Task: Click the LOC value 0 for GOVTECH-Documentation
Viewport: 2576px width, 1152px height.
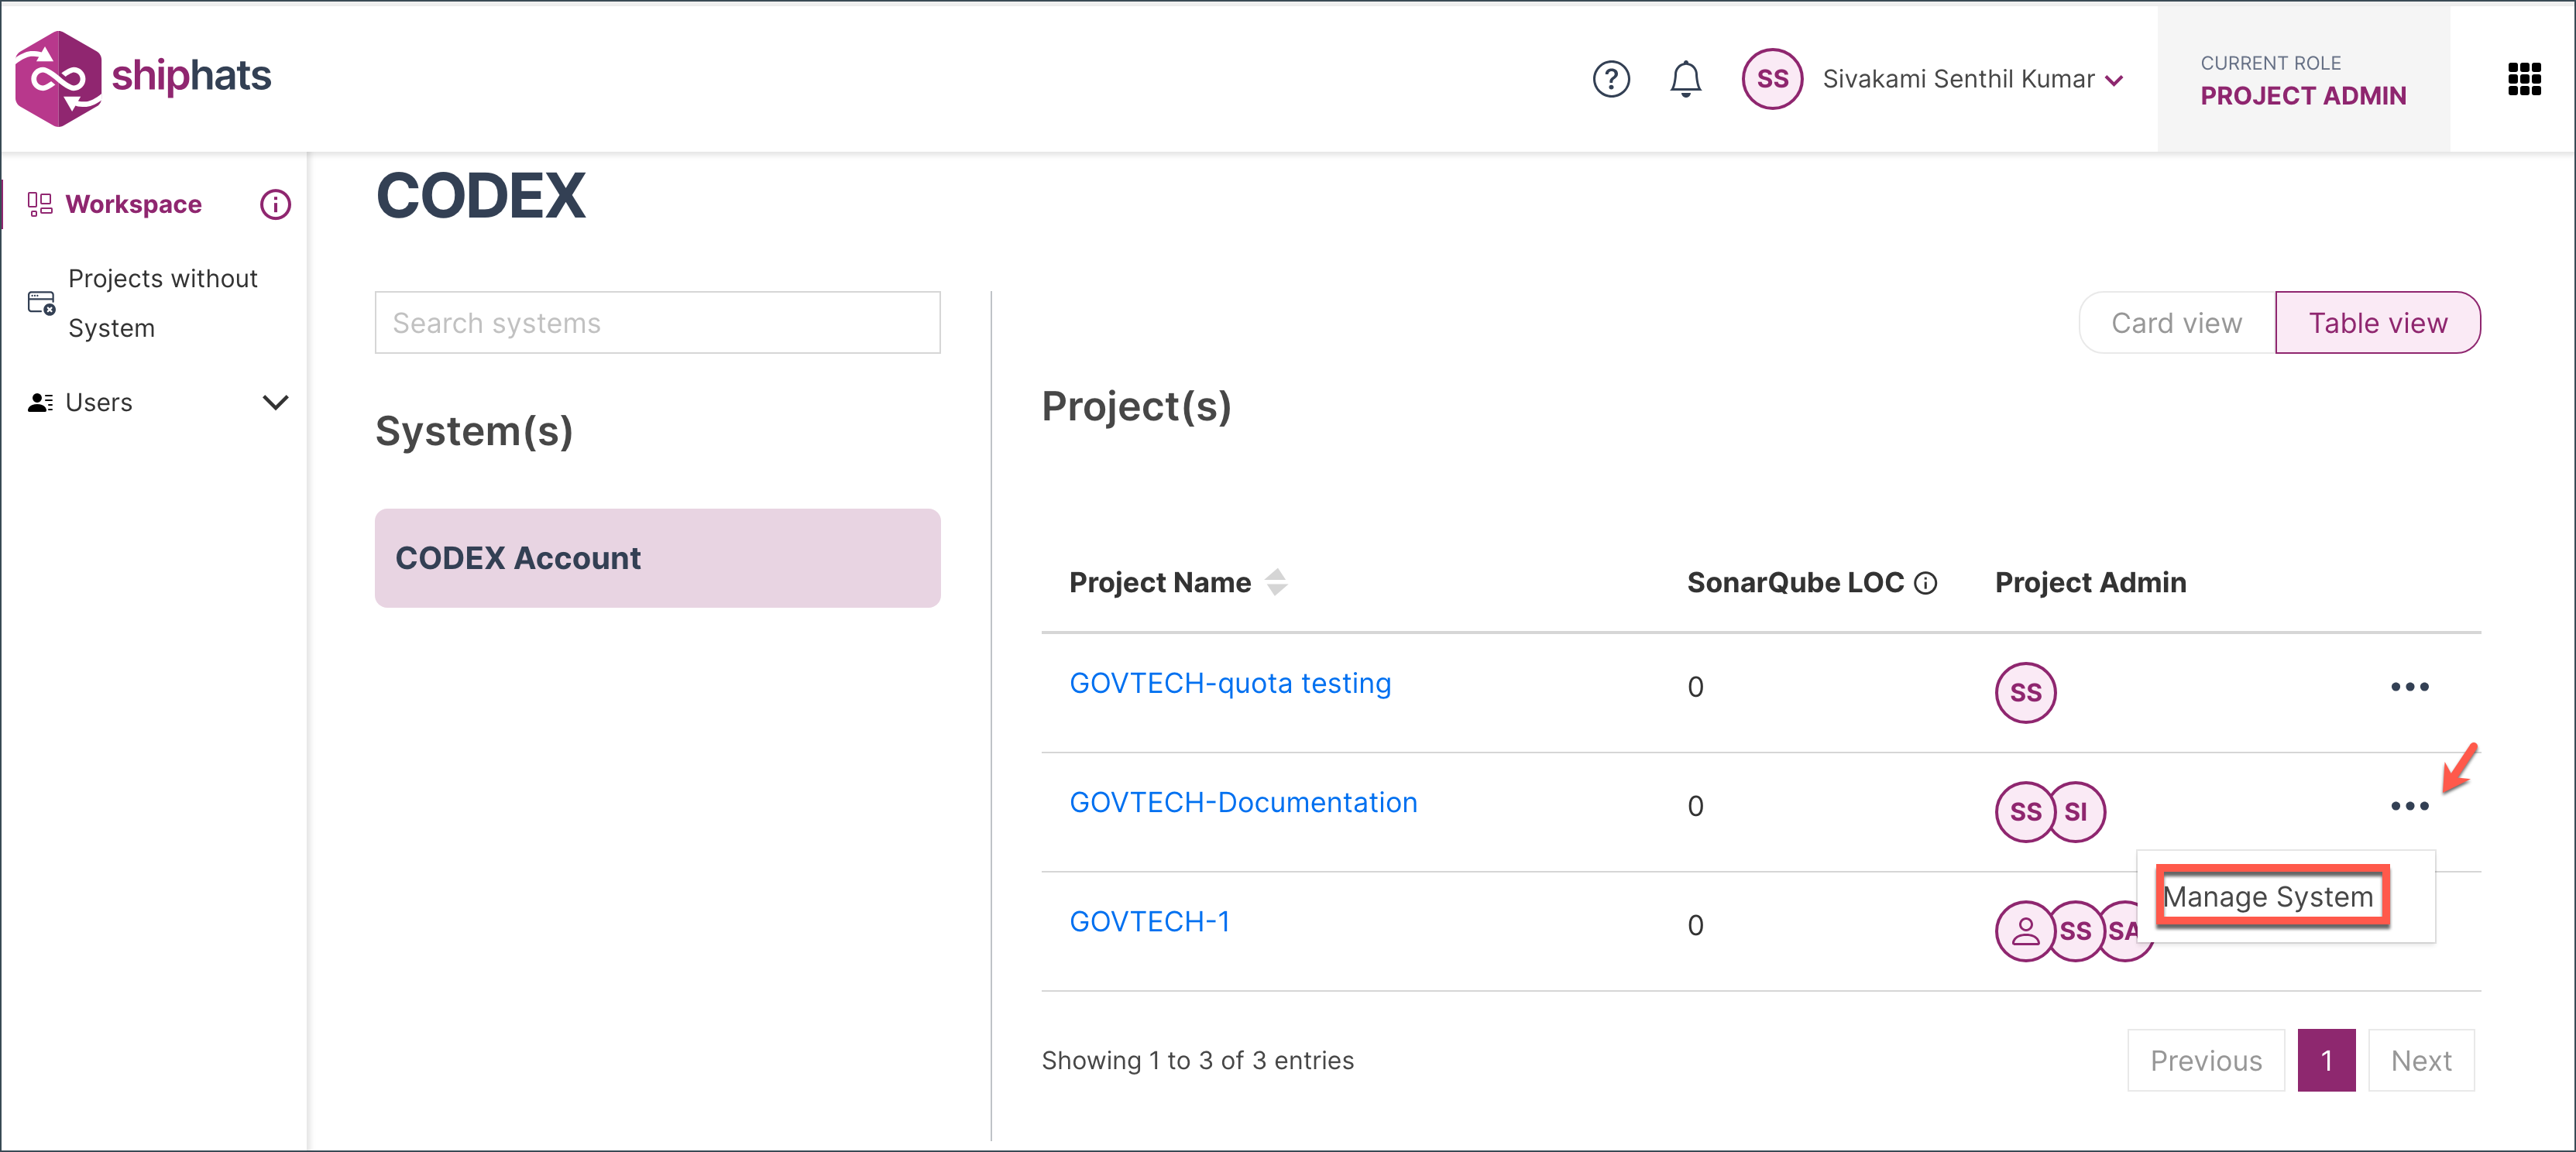Action: (x=1695, y=806)
